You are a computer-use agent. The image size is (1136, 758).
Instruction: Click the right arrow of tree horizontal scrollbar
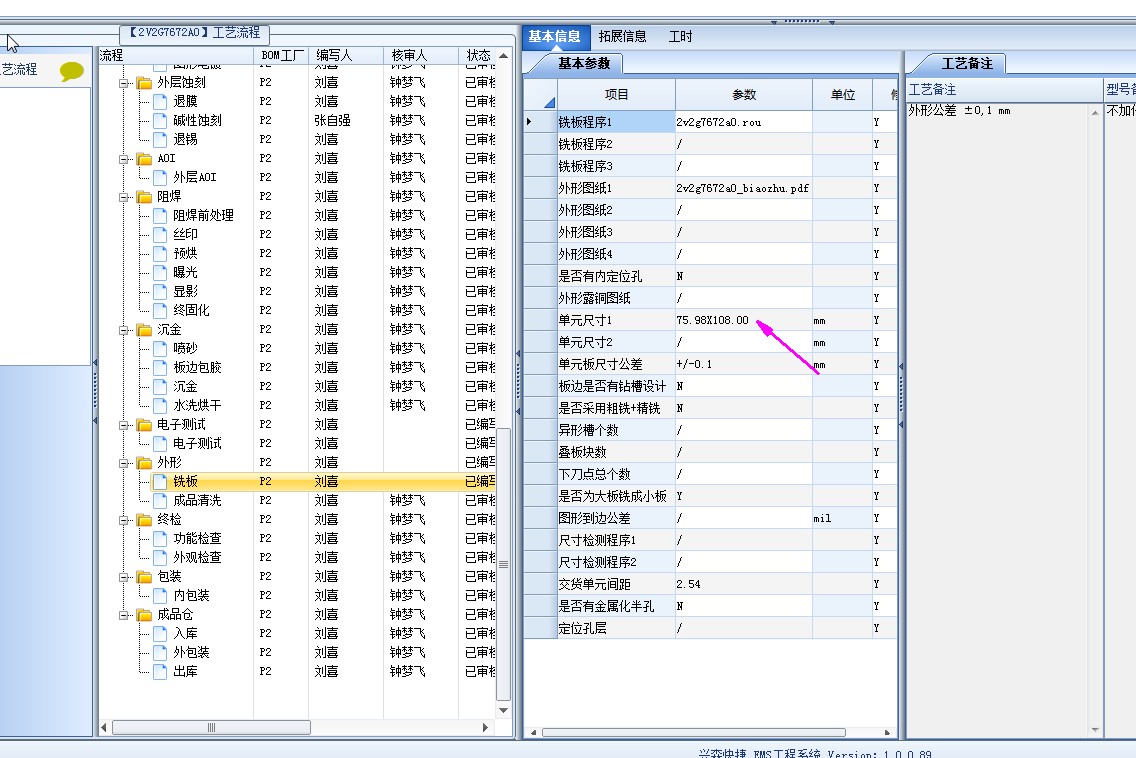coord(485,727)
